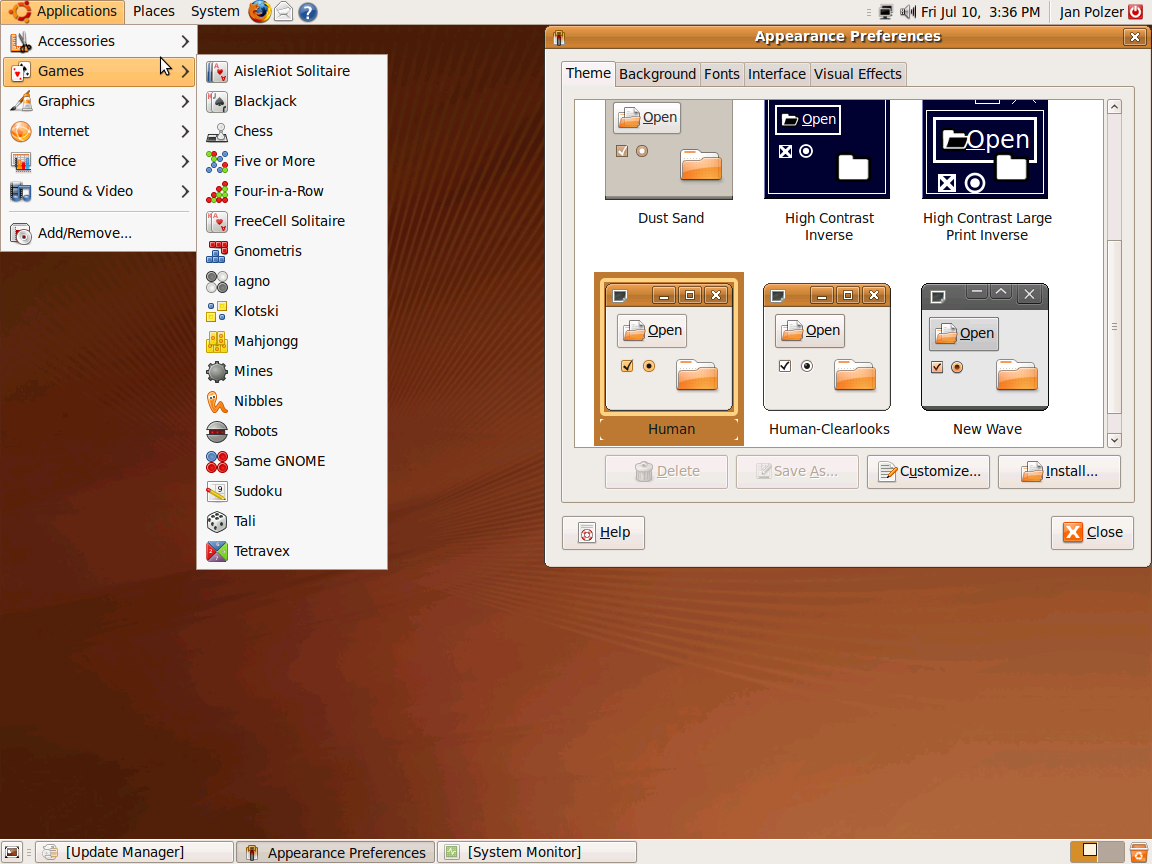Open mail client launcher in top panel
This screenshot has width=1152, height=864.
coord(284,12)
